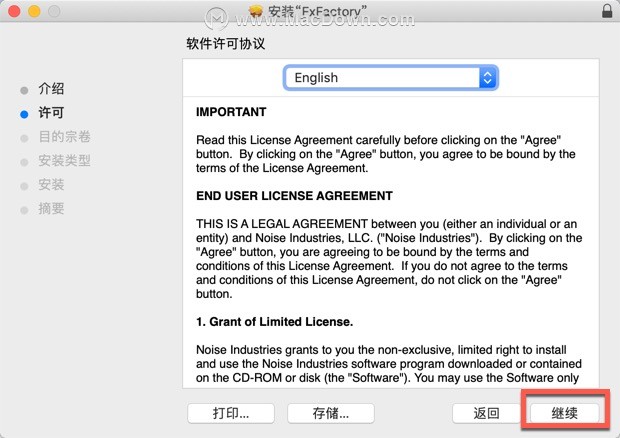Select the 安装 step in sidebar

point(51,185)
